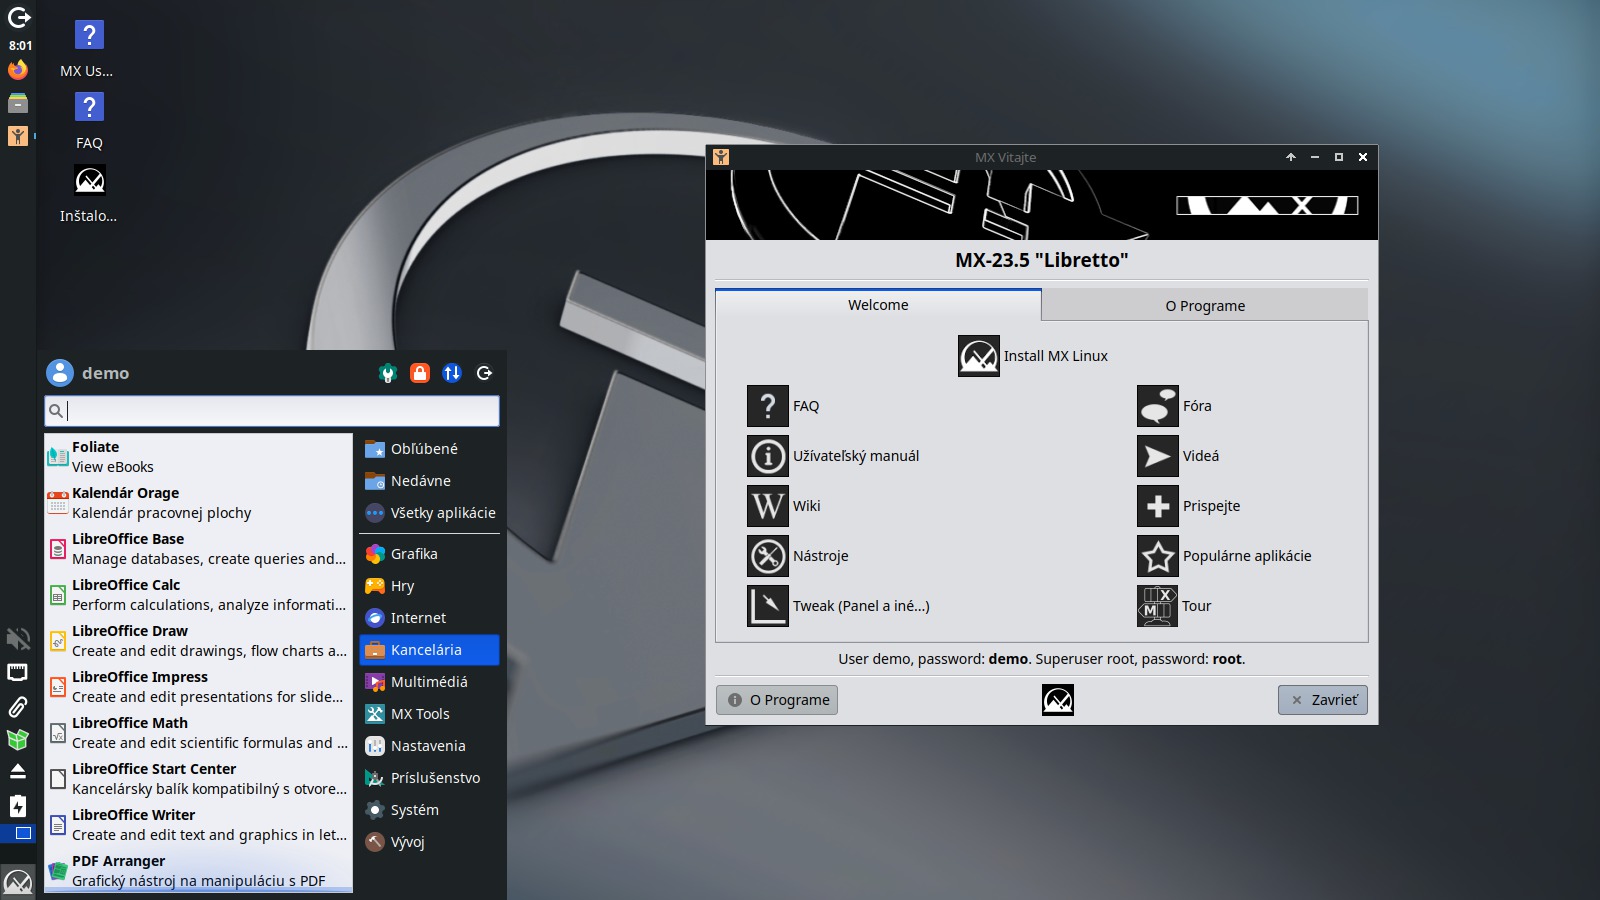Image resolution: width=1600 pixels, height=900 pixels.
Task: Switch to the Welcome tab
Action: 878,305
